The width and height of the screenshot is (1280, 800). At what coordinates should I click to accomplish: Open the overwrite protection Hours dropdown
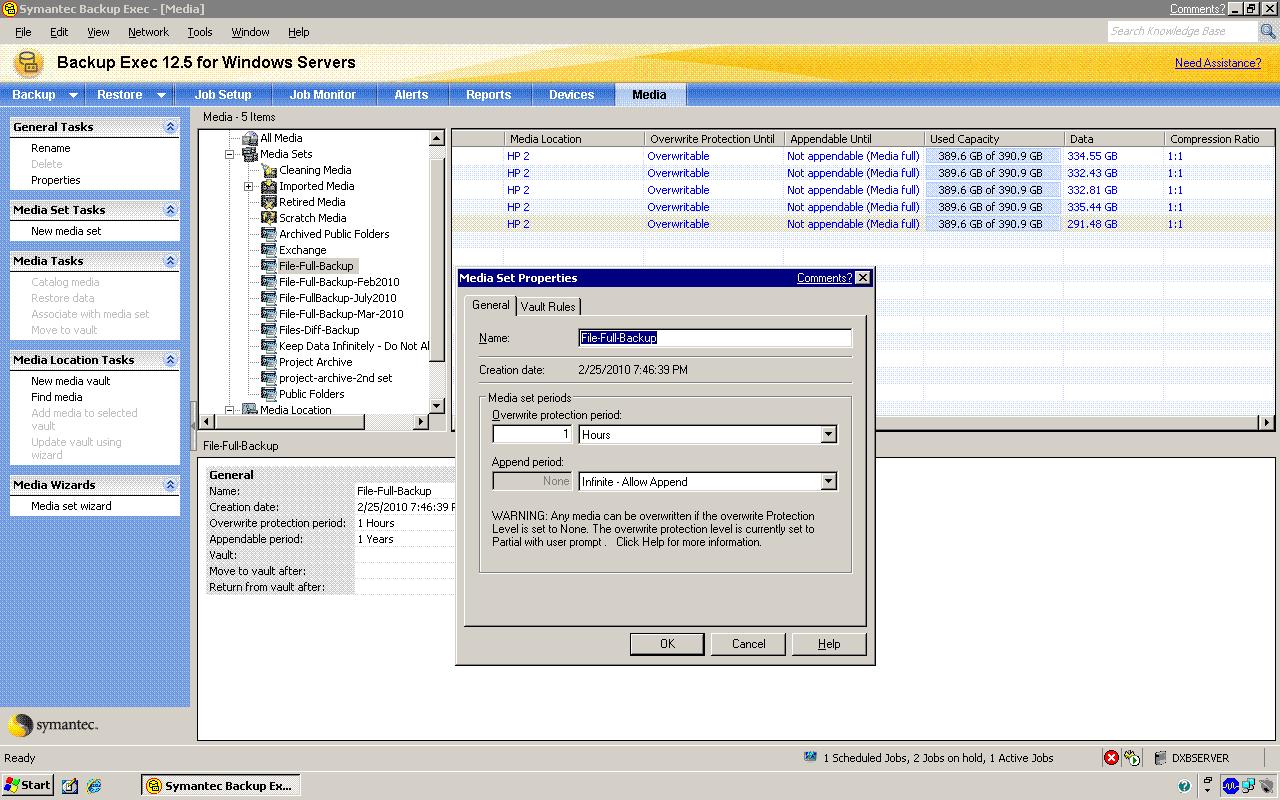click(x=828, y=435)
